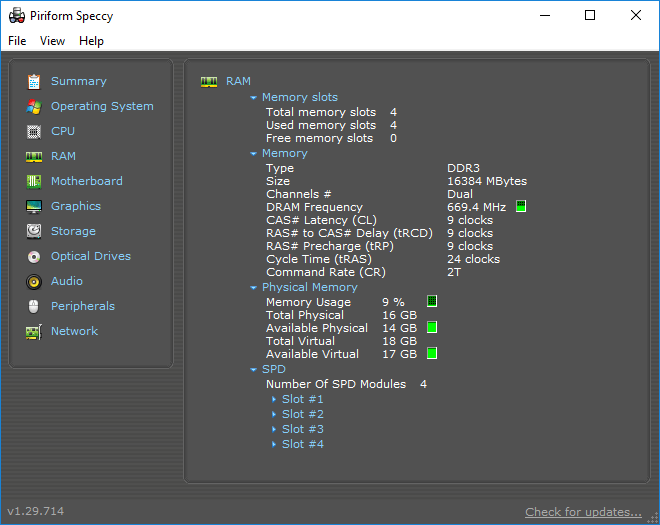Click the window resize grip corner

tap(653, 518)
